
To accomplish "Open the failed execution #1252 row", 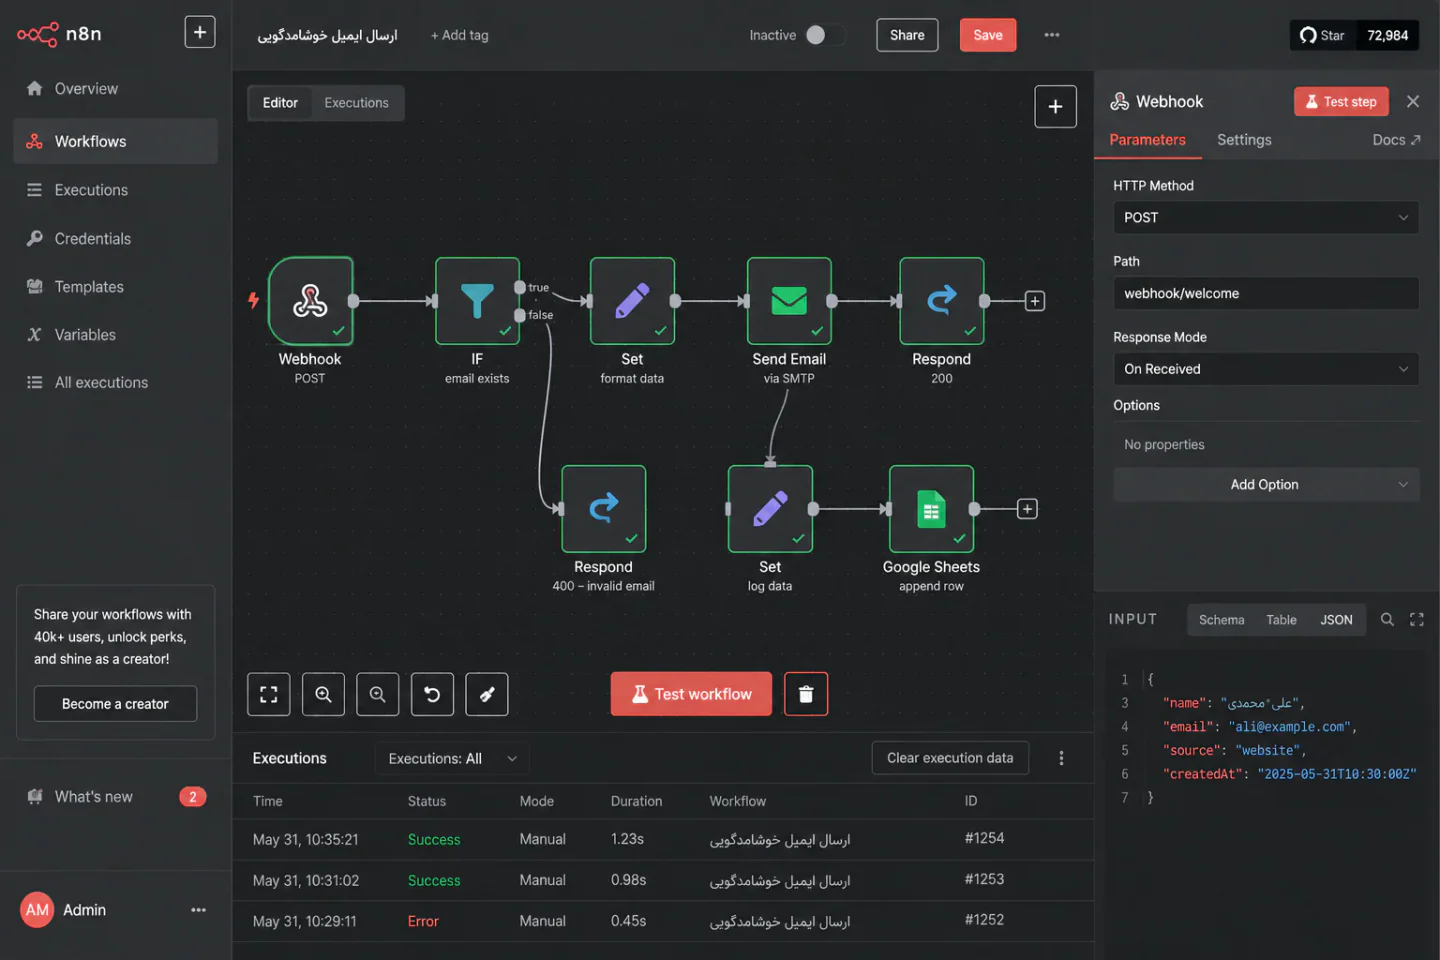I will (663, 921).
